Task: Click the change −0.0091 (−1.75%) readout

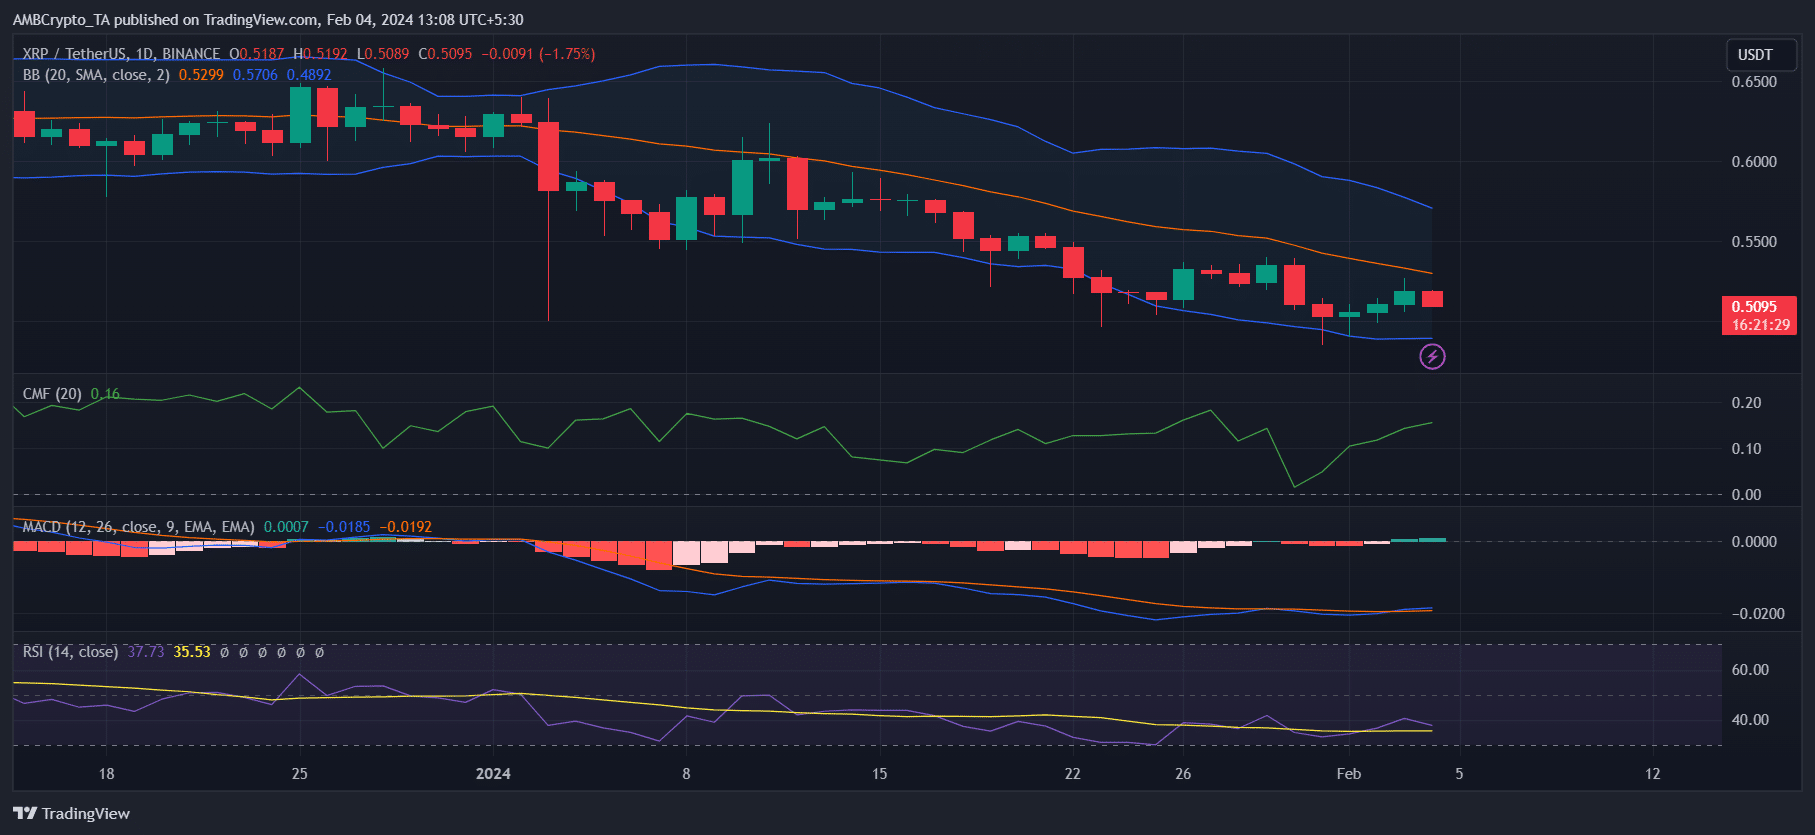Action: click(x=539, y=54)
